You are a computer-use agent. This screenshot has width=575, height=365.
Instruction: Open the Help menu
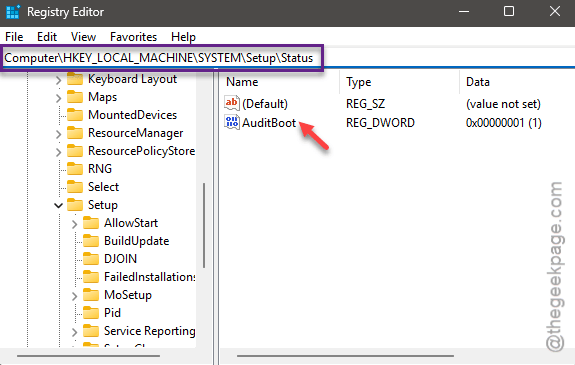point(183,37)
